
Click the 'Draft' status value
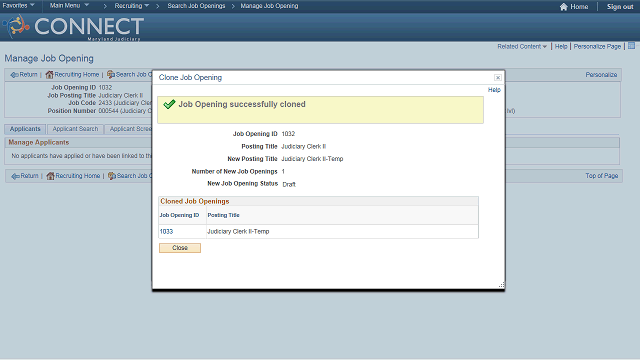(x=289, y=184)
